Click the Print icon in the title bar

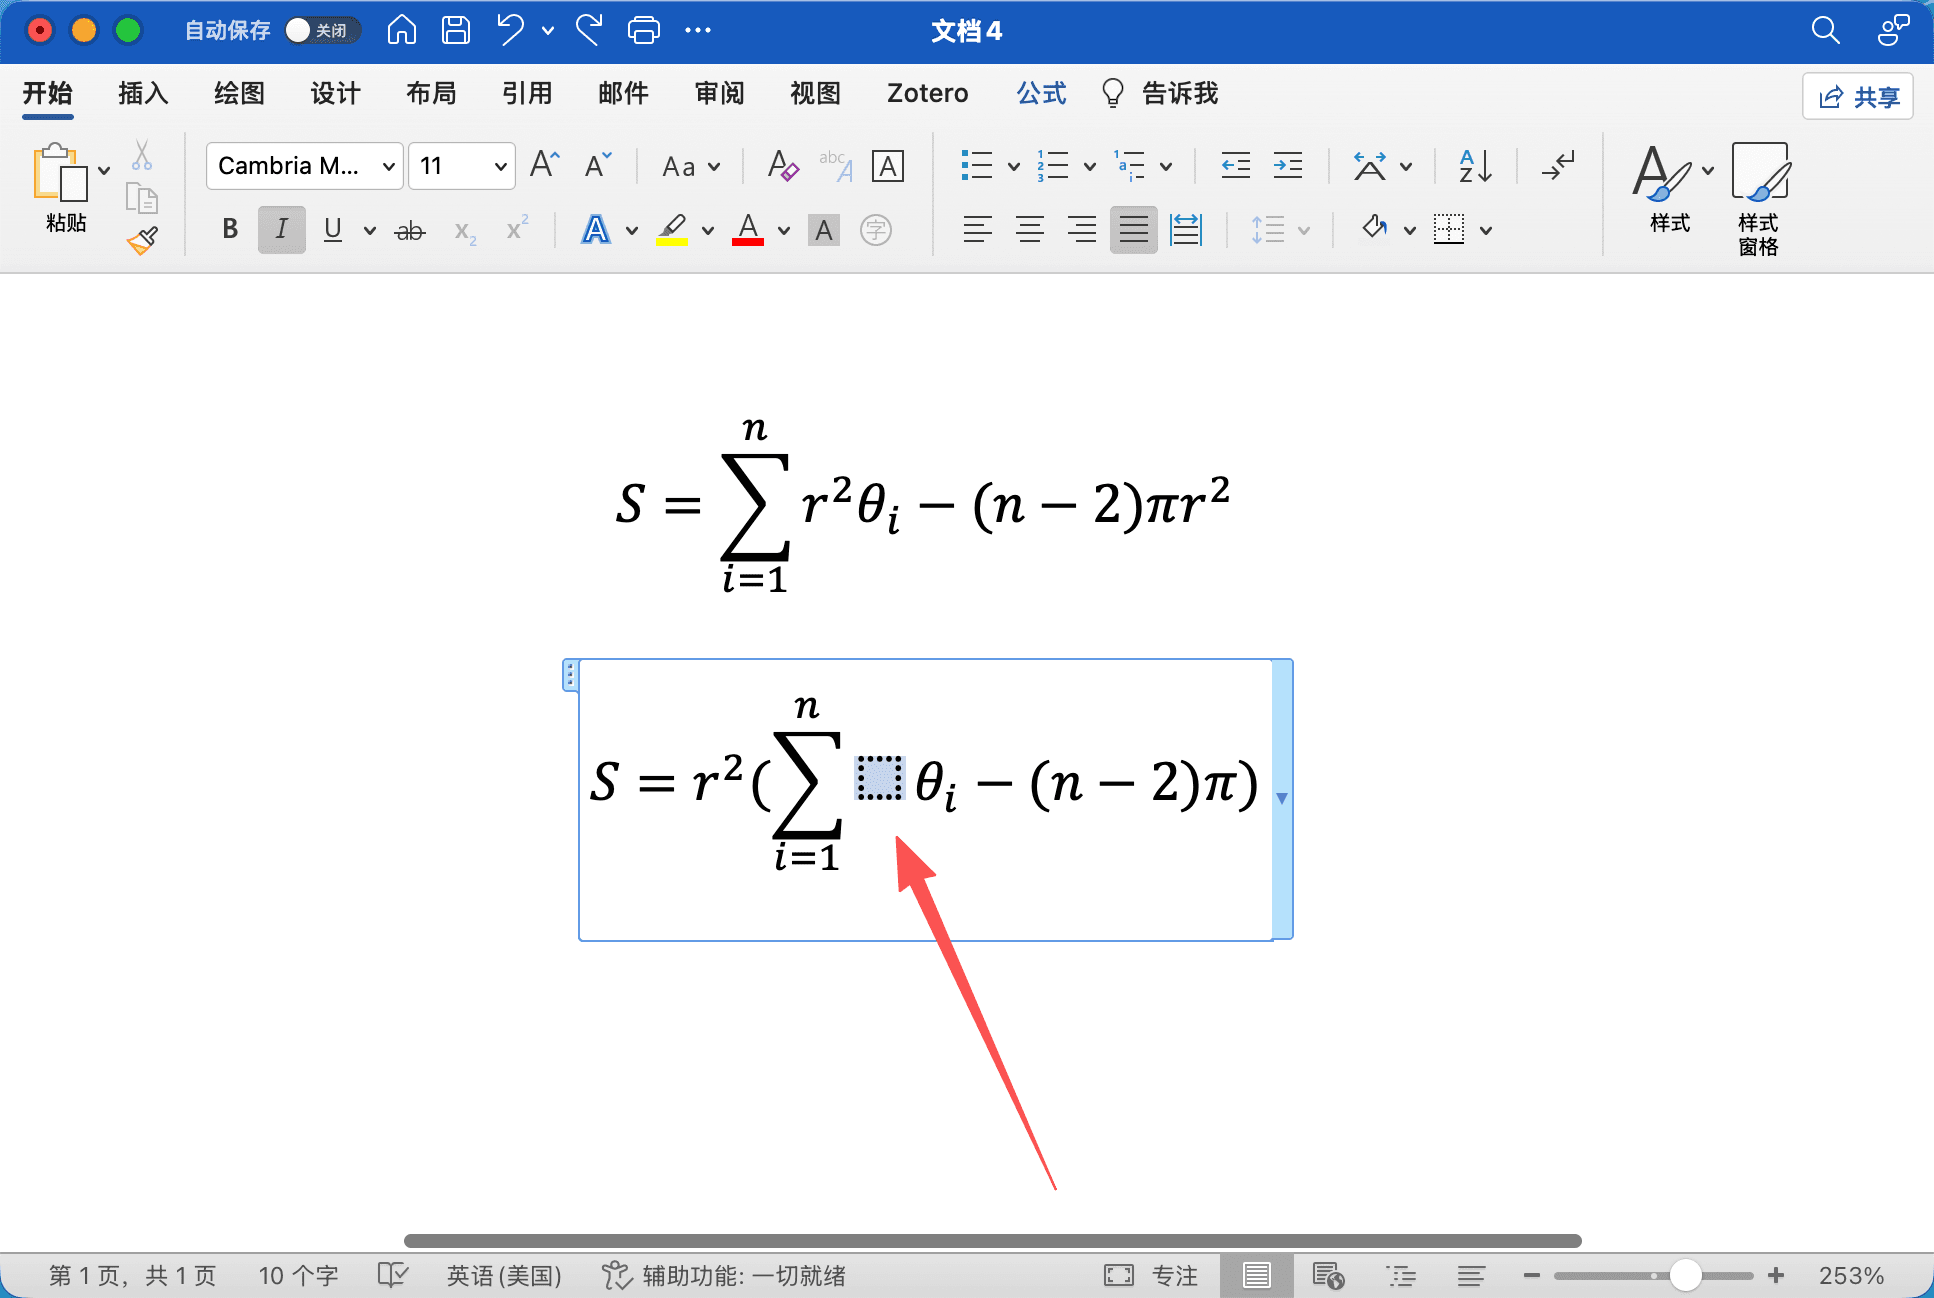coord(643,30)
